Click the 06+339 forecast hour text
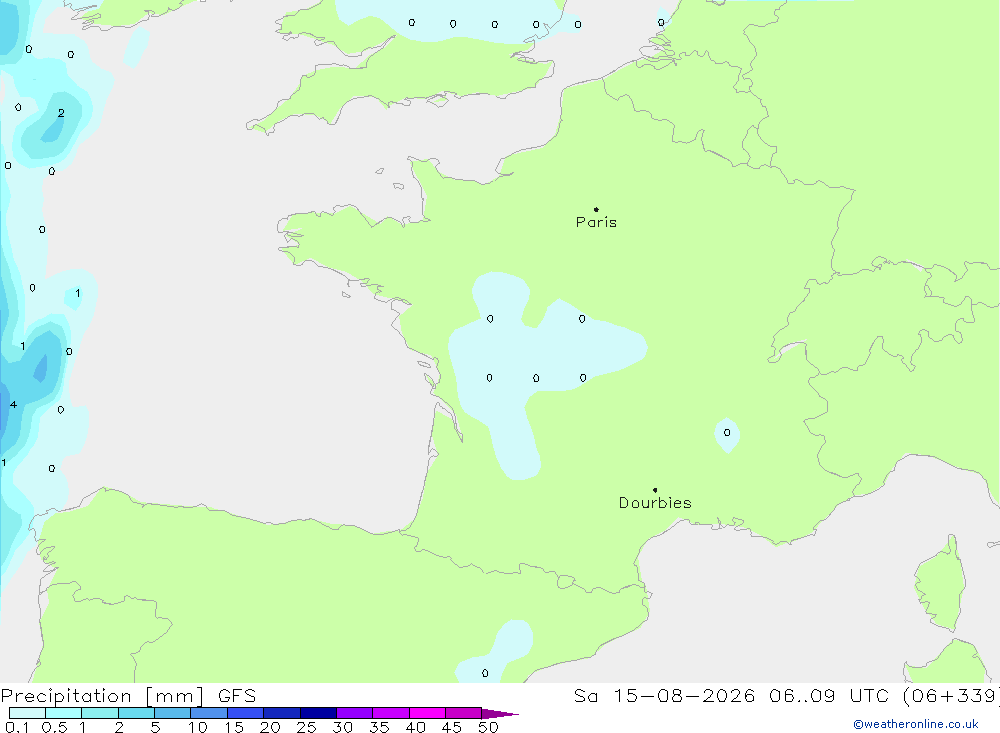The height and width of the screenshot is (733, 1000). tap(951, 695)
